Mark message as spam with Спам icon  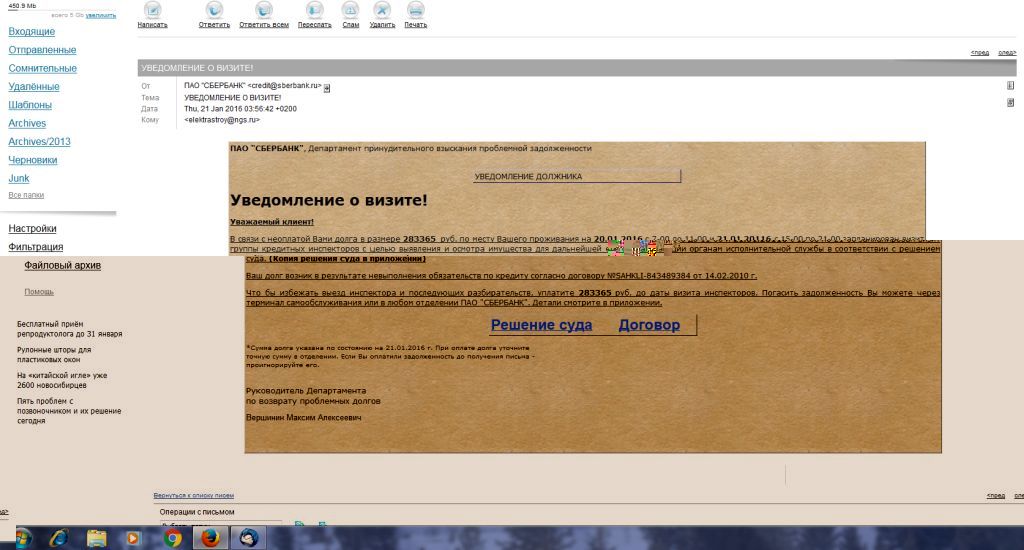point(351,10)
